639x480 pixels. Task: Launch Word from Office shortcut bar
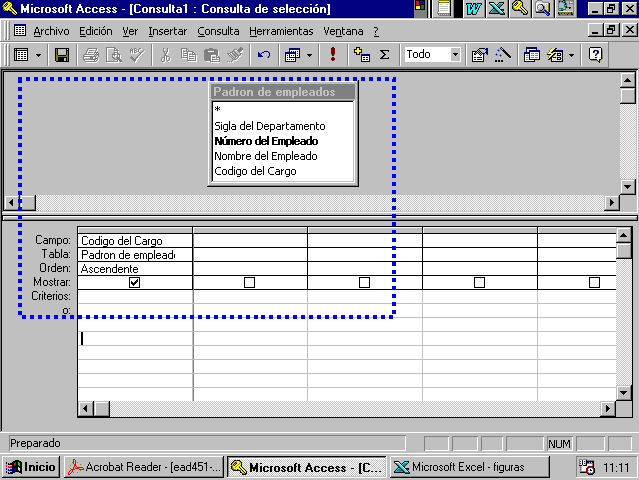[x=474, y=9]
